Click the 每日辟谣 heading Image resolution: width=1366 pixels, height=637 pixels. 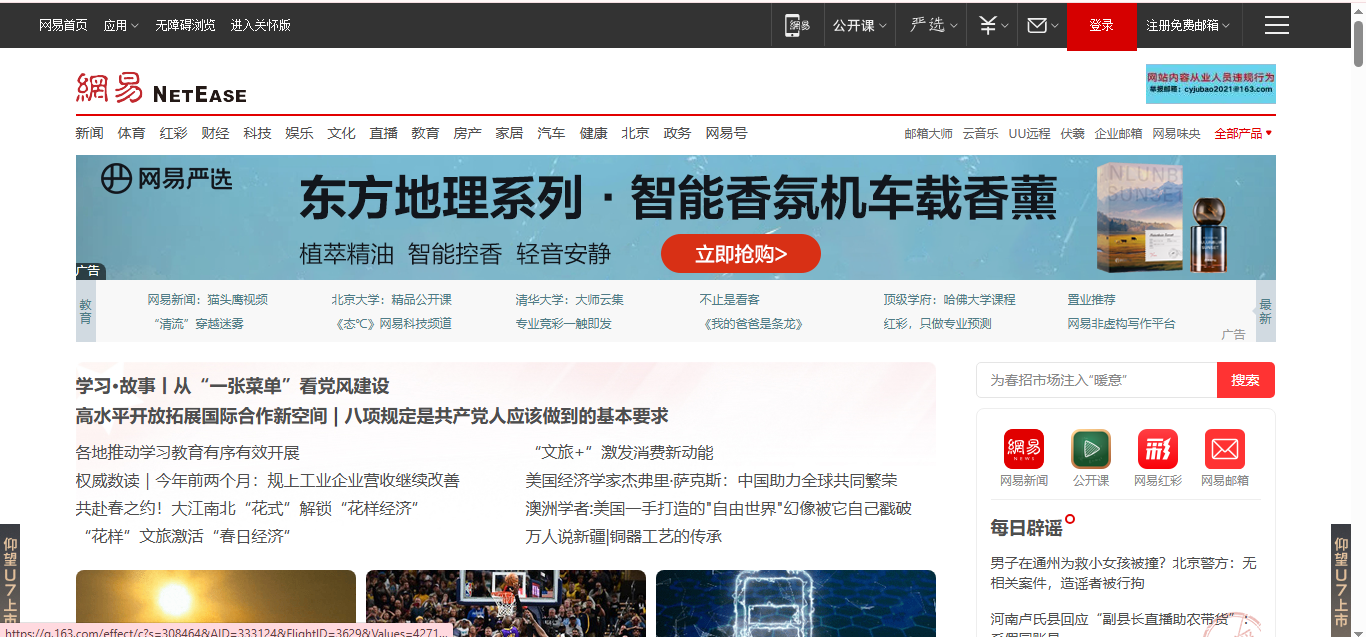point(1026,527)
